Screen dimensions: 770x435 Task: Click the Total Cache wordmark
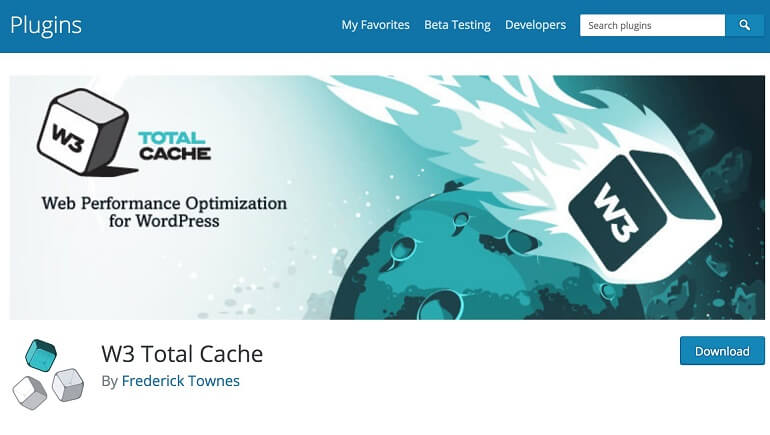pyautogui.click(x=174, y=146)
